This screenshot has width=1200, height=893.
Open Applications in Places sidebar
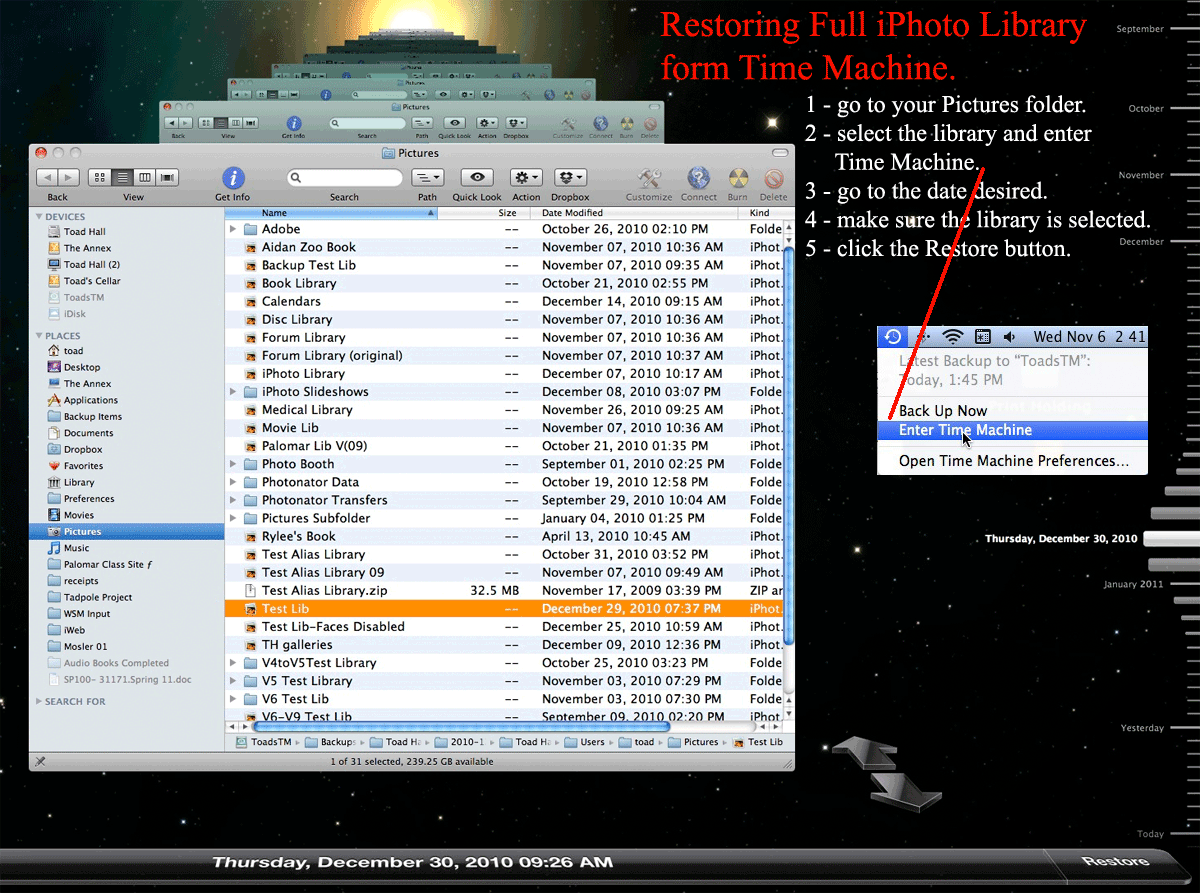pos(91,400)
